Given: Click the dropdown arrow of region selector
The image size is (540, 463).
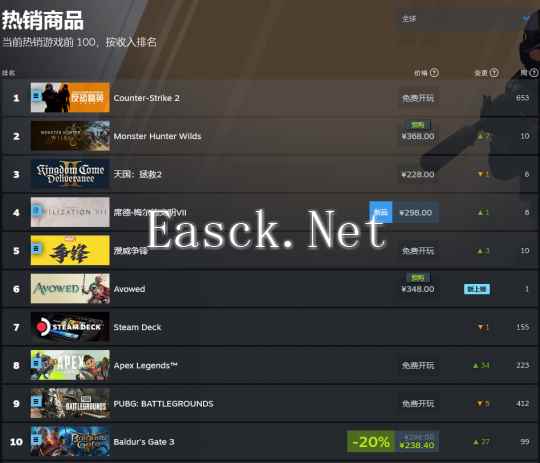Looking at the screenshot, I should pyautogui.click(x=526, y=19).
